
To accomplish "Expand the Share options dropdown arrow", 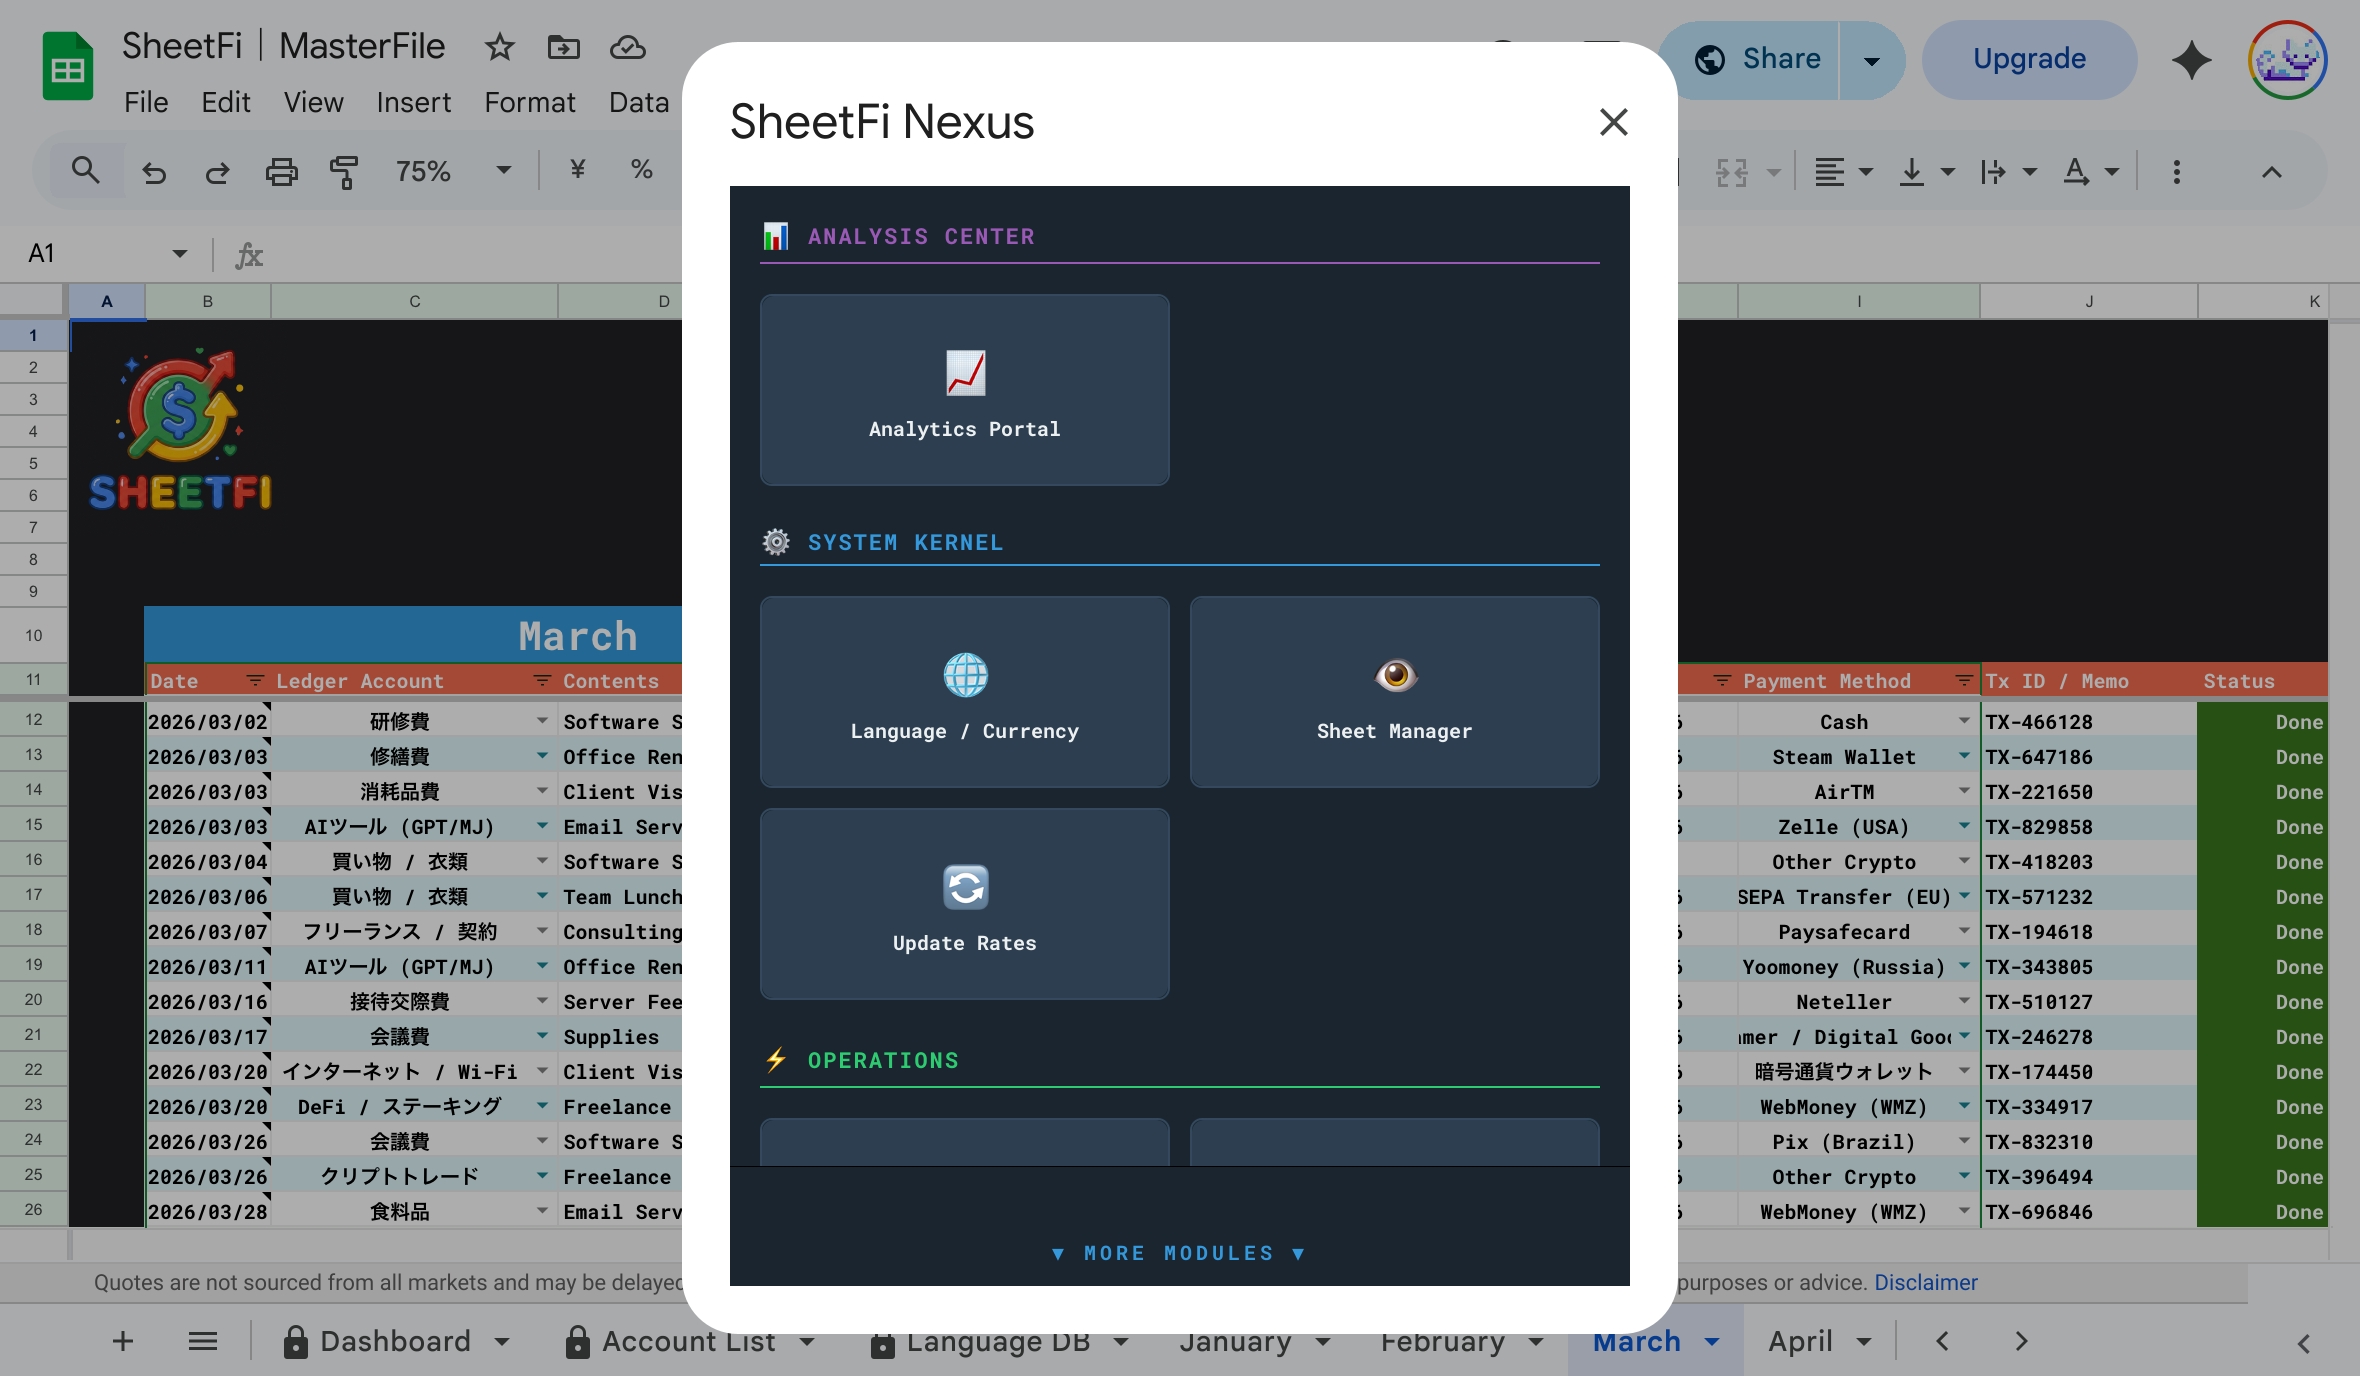I will (x=1871, y=60).
